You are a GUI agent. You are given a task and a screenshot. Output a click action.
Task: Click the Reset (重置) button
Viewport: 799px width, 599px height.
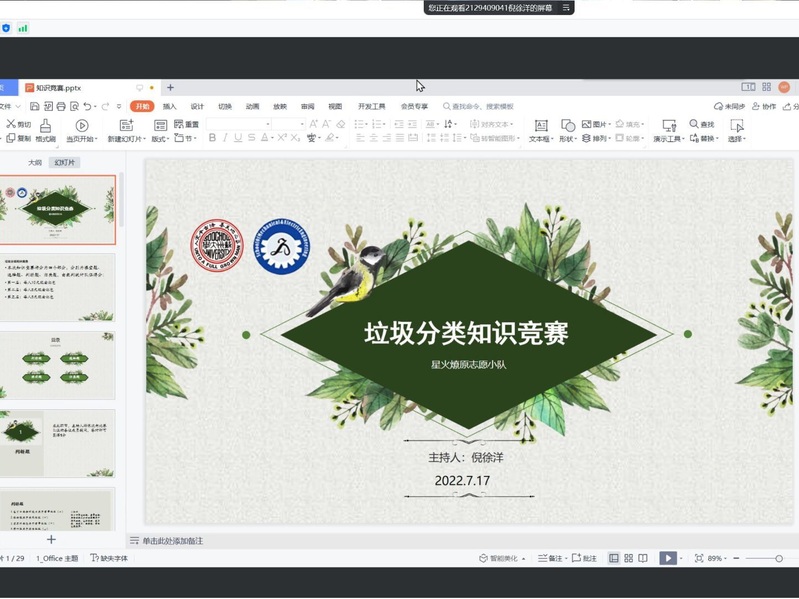click(x=187, y=124)
